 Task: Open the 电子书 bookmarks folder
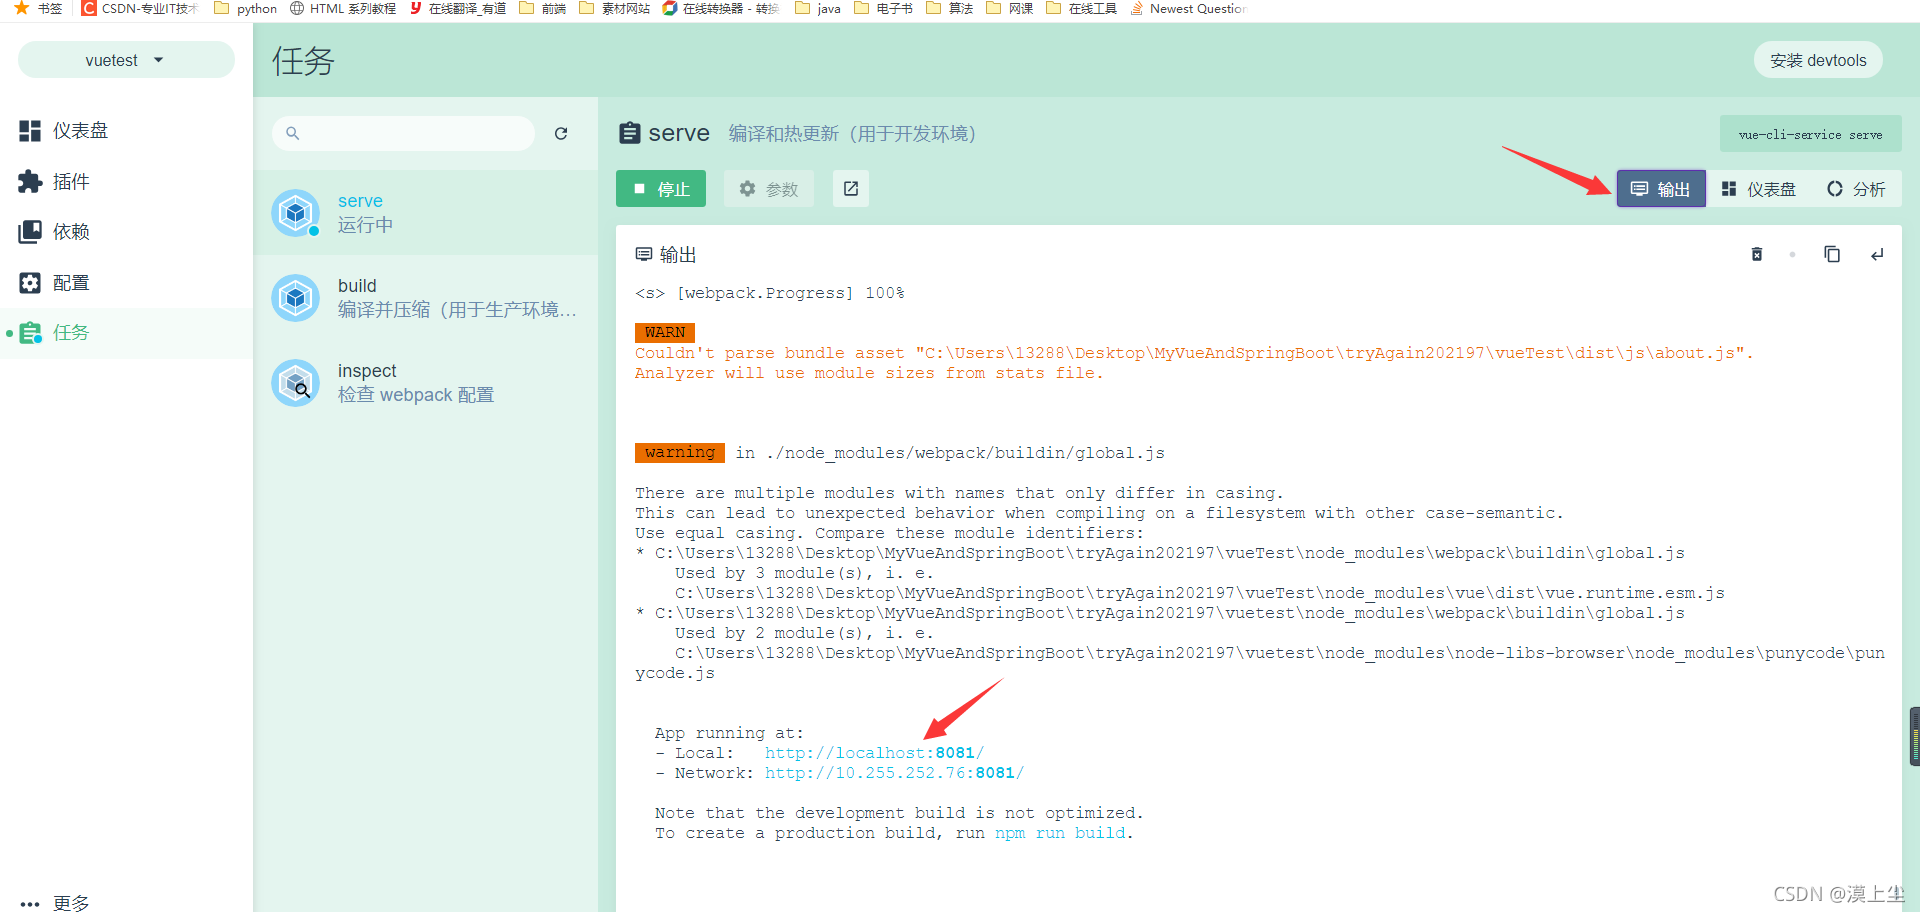[x=883, y=8]
